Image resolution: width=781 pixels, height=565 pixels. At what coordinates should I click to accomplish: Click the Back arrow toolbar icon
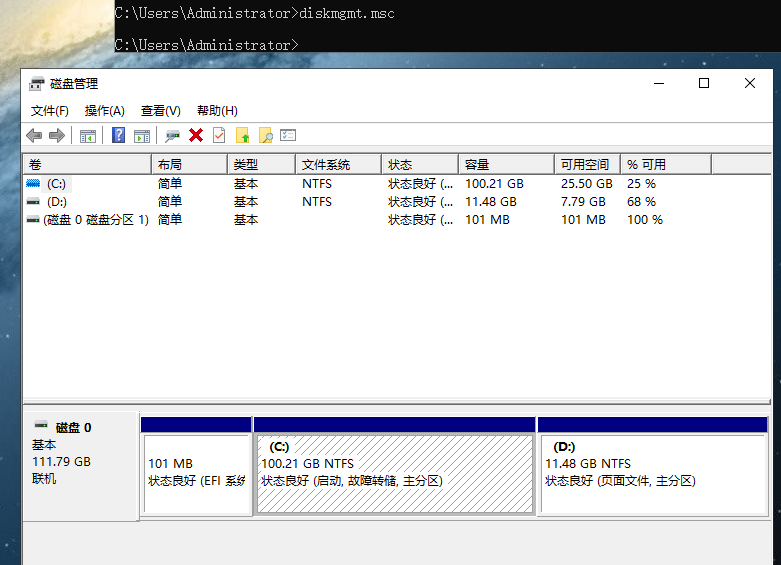(x=34, y=136)
